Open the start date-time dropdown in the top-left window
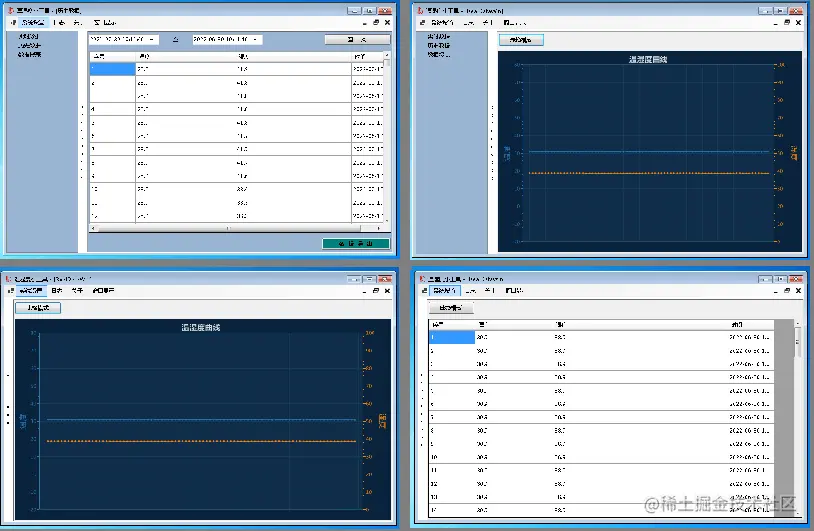The width and height of the screenshot is (814, 531). pos(152,39)
